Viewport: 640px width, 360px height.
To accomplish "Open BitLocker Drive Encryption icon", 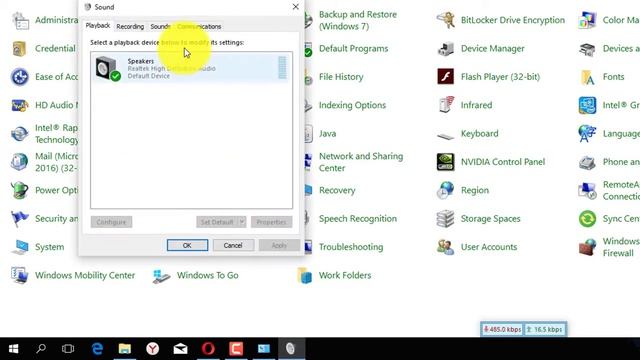I will click(445, 20).
